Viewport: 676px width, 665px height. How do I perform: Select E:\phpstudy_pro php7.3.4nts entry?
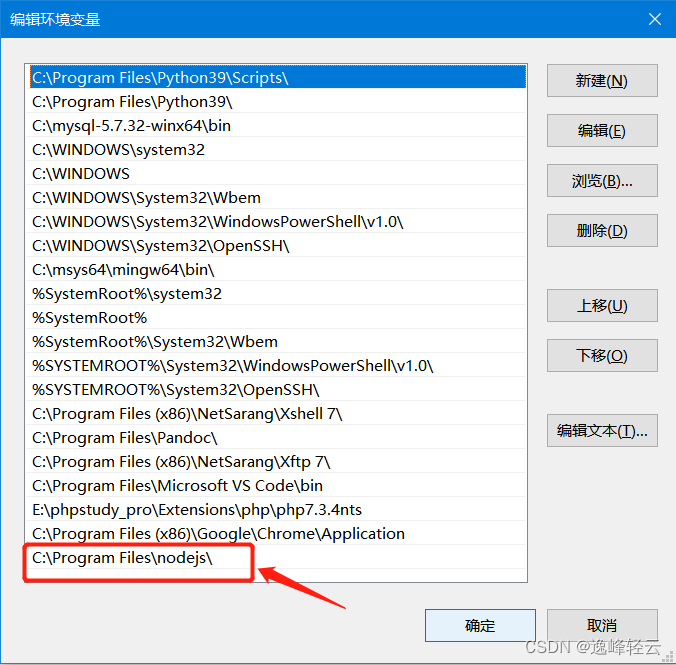click(x=278, y=510)
